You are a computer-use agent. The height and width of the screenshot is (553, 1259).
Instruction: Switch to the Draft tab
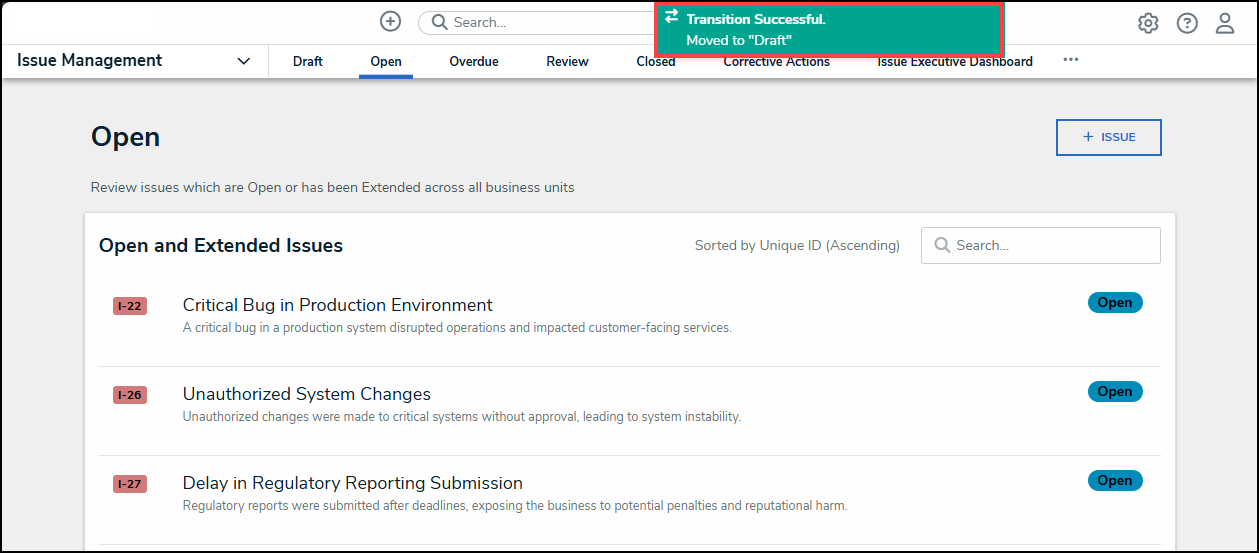pos(308,61)
